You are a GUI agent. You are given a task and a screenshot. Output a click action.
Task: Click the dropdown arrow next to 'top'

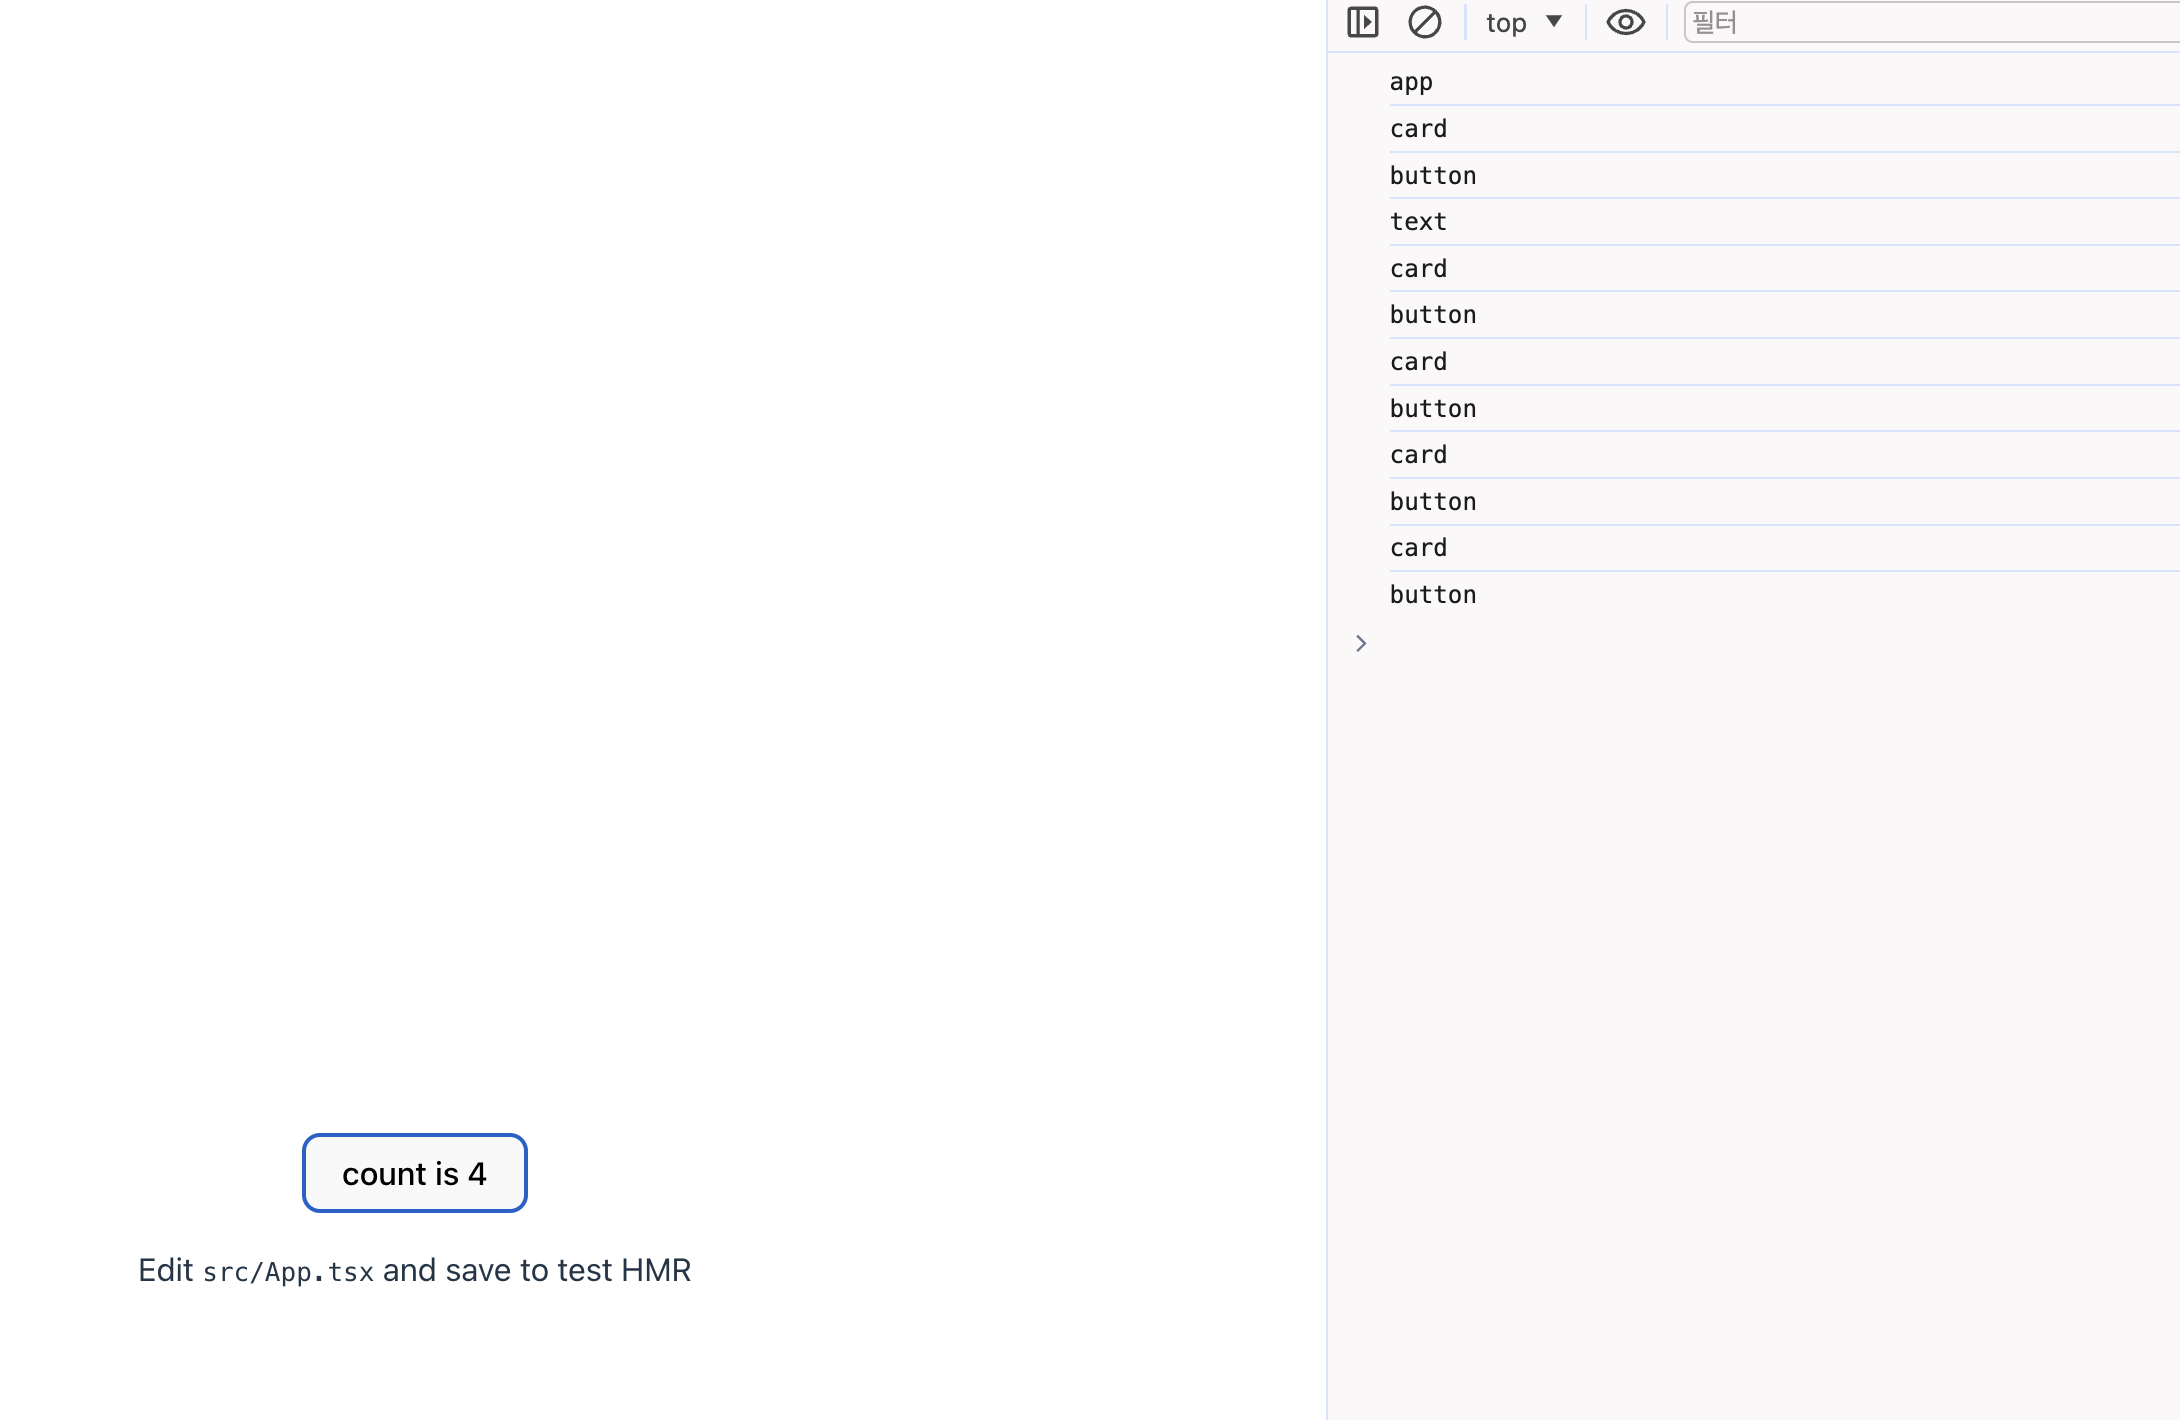1554,21
